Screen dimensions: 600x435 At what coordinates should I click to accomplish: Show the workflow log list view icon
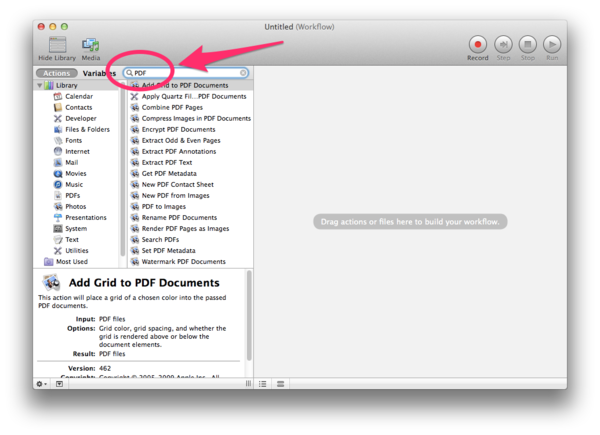tap(262, 384)
